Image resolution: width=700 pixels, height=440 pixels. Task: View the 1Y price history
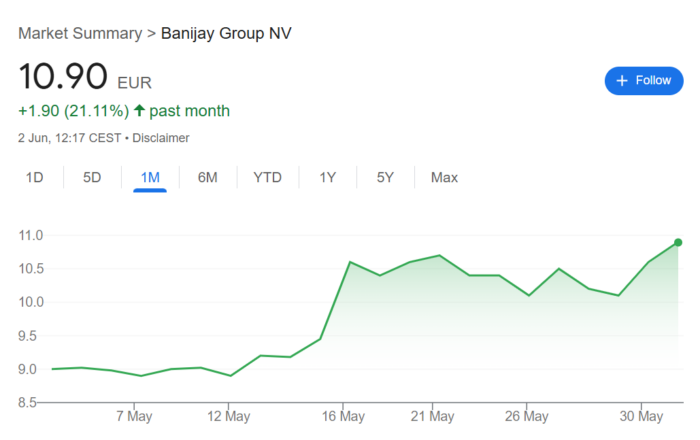point(327,177)
